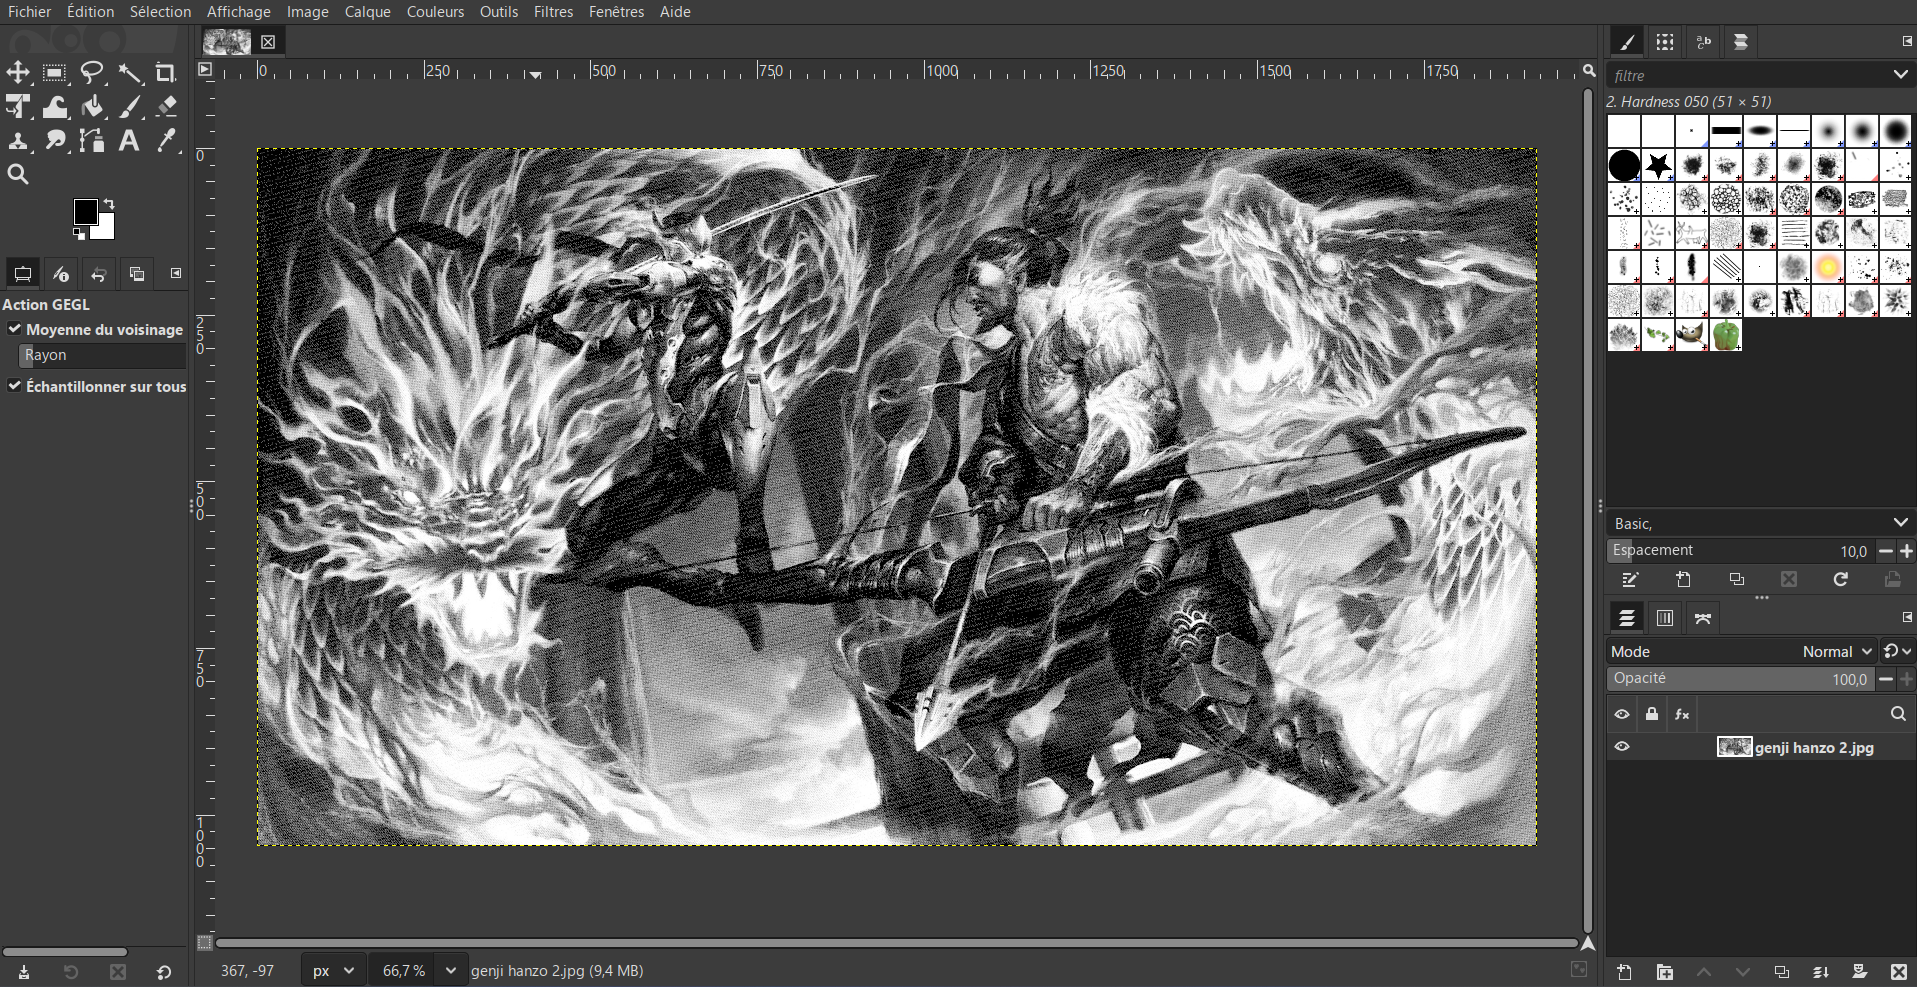Switch to the Channels tab
Screen dimensions: 1917x987
coord(1665,618)
